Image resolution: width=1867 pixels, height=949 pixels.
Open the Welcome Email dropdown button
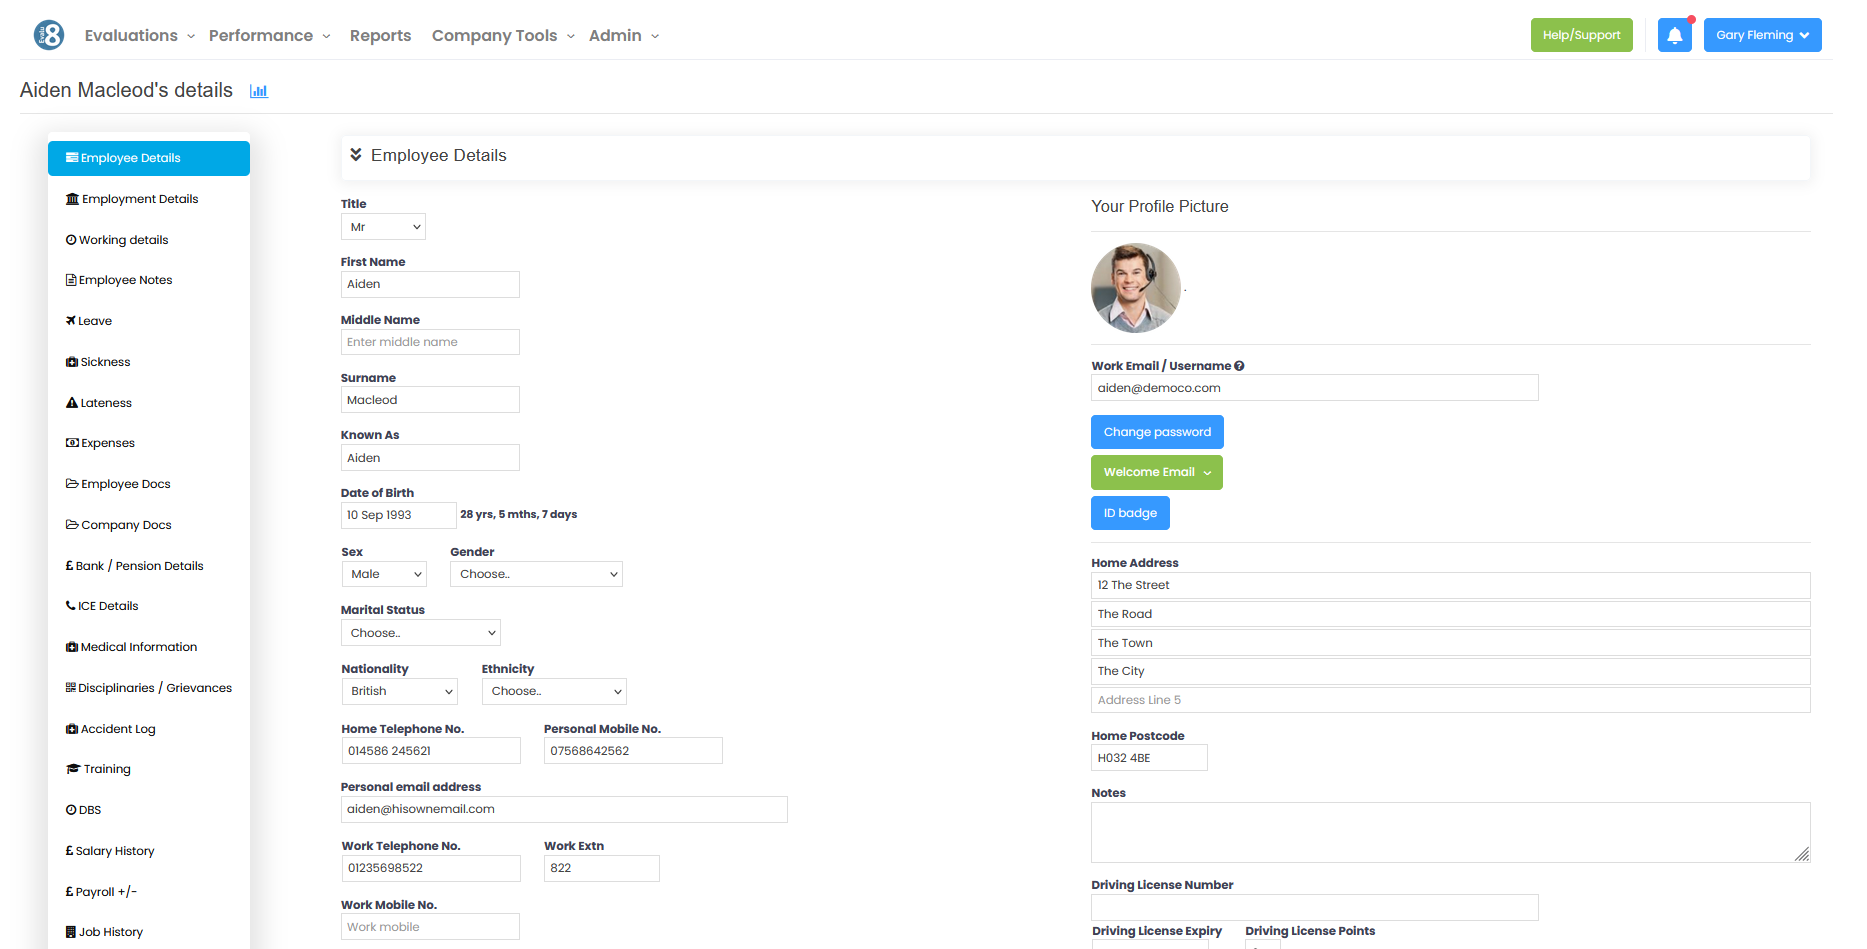(1156, 472)
